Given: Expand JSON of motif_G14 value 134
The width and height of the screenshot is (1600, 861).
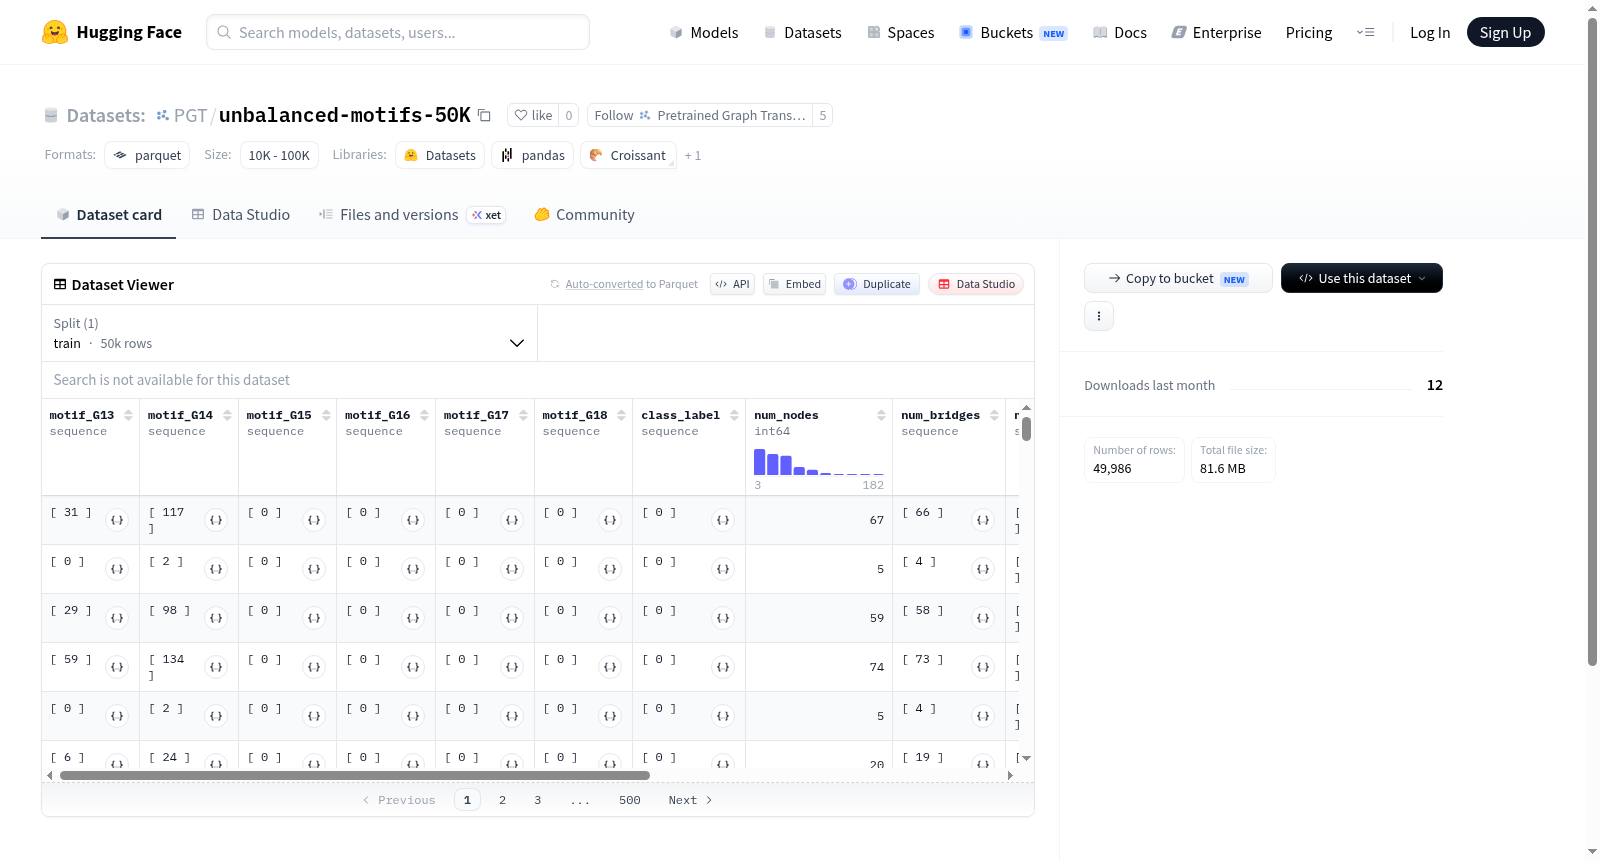Looking at the screenshot, I should tap(215, 667).
